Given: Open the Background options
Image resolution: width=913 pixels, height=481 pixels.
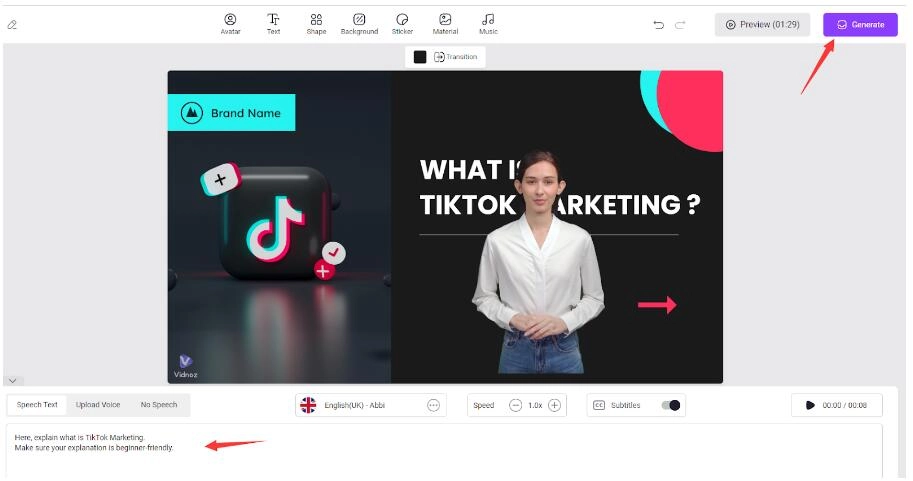Looking at the screenshot, I should pos(359,24).
